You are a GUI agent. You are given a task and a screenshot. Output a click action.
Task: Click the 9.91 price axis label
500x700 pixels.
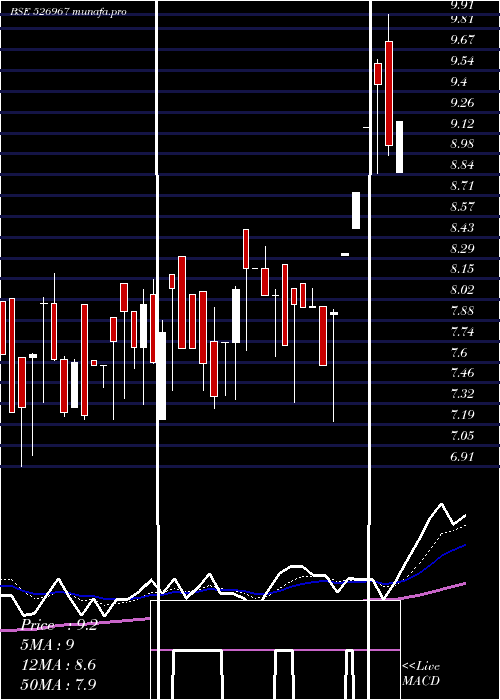coord(462,5)
